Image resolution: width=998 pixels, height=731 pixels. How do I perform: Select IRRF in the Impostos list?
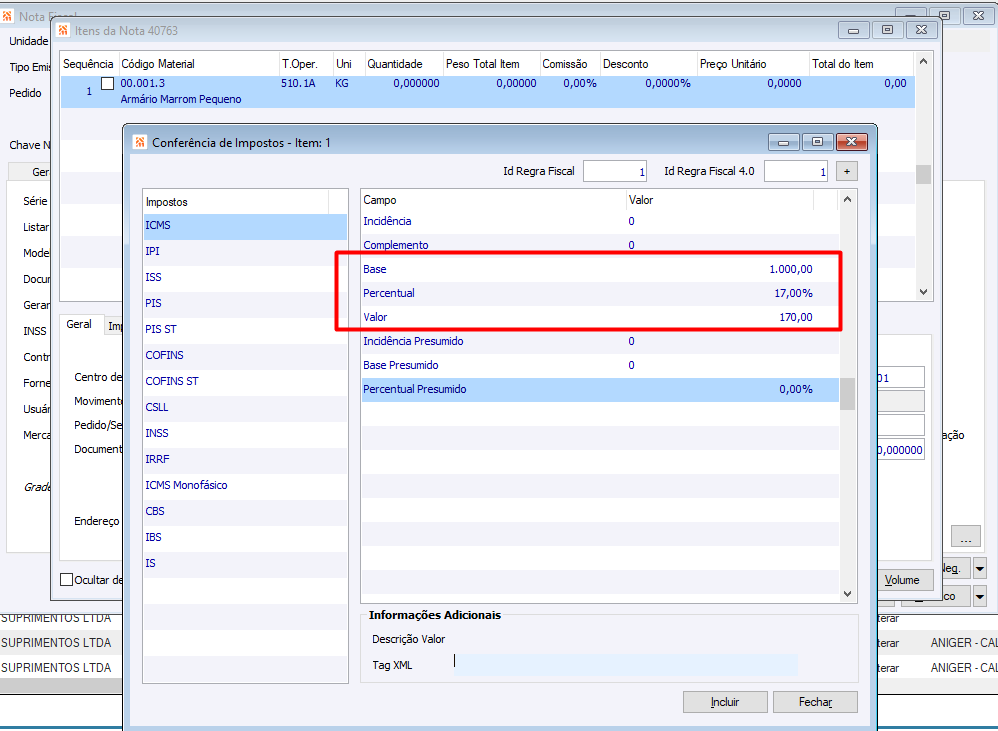(245, 459)
